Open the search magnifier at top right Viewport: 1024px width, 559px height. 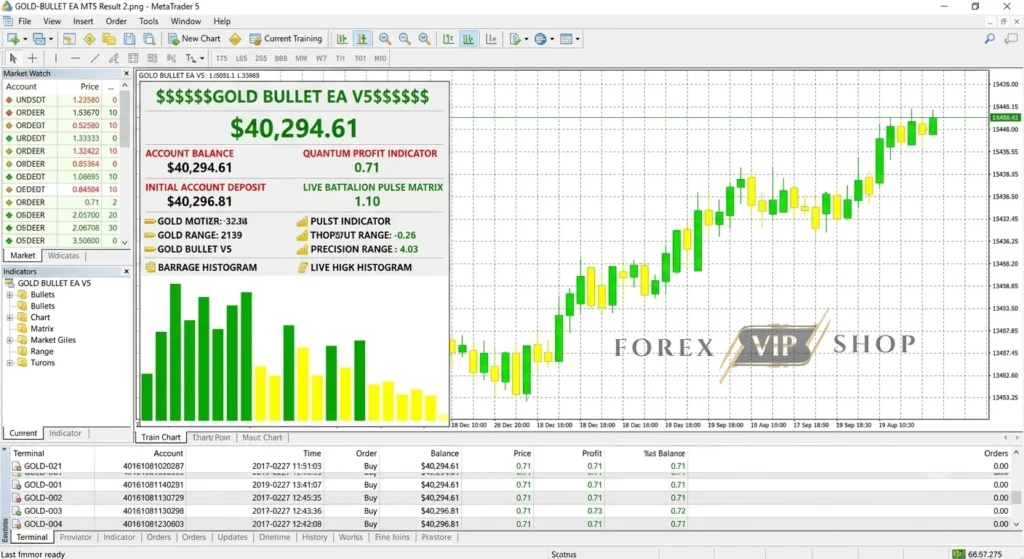point(990,39)
